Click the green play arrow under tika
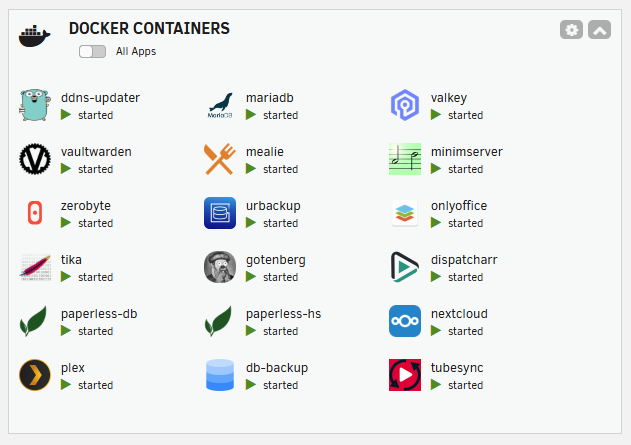 [66, 277]
